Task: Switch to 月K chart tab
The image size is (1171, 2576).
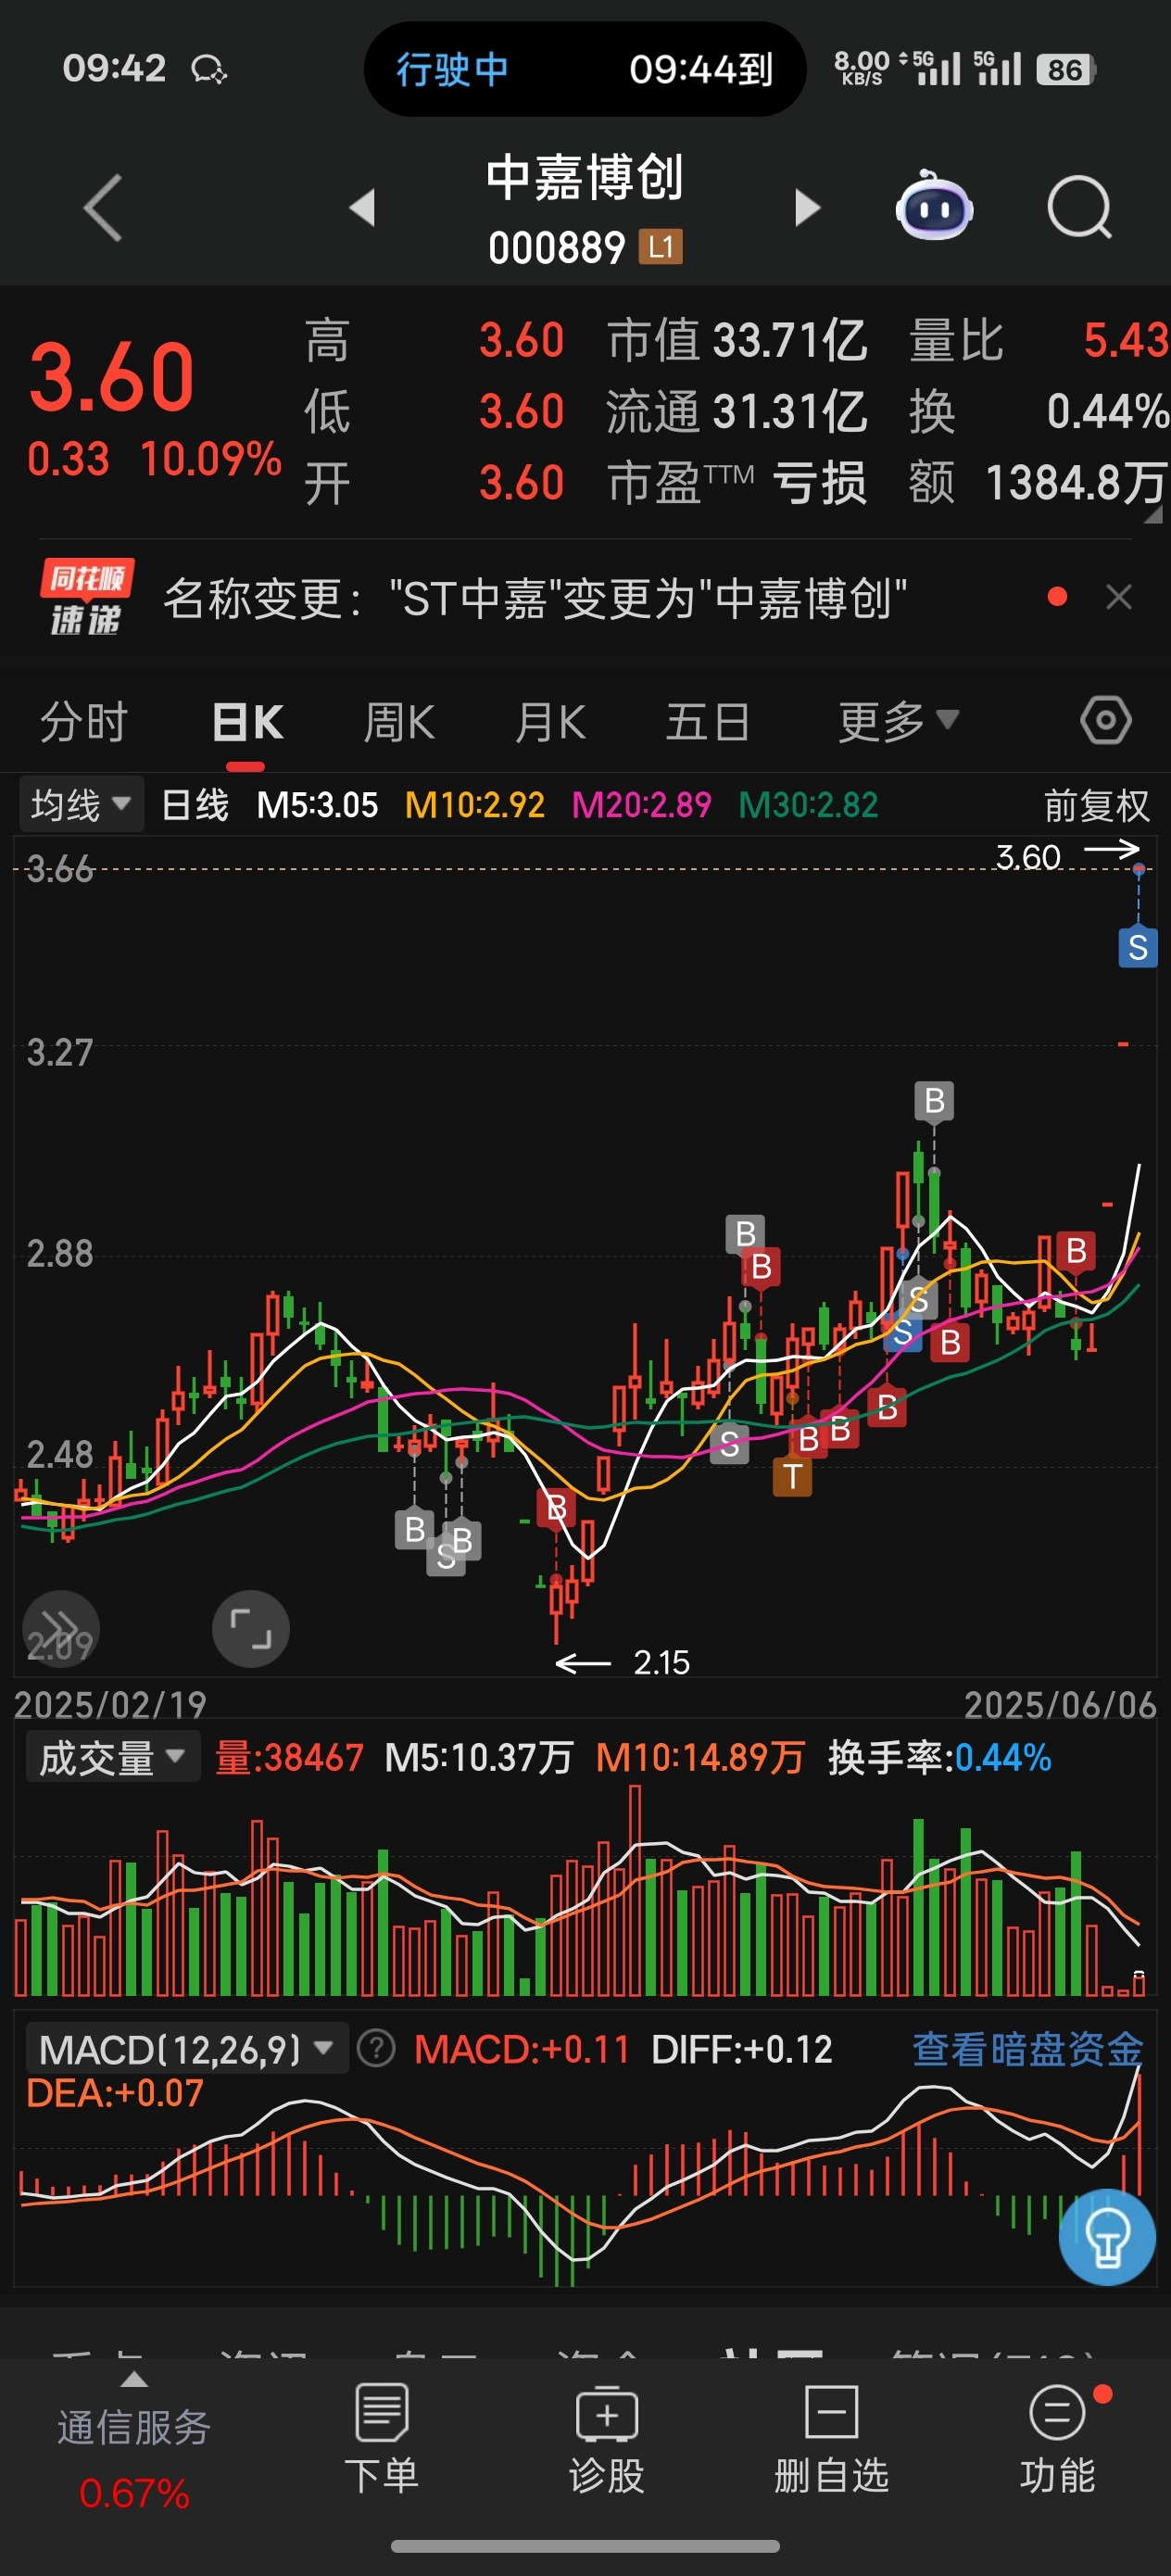Action: (550, 722)
